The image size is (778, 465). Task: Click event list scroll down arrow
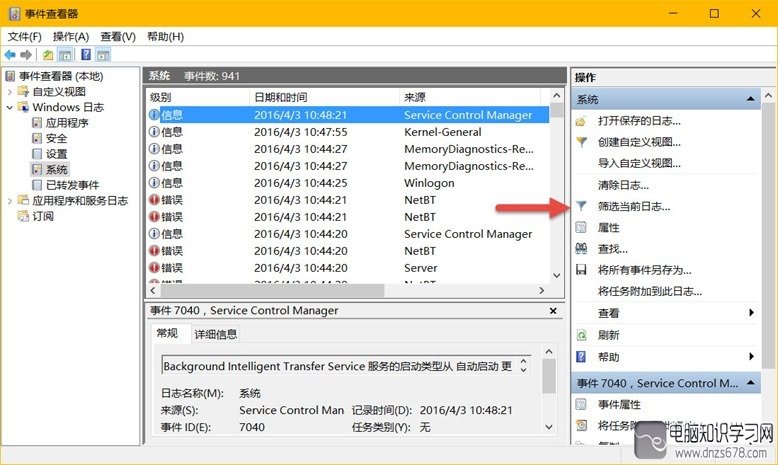[557, 275]
